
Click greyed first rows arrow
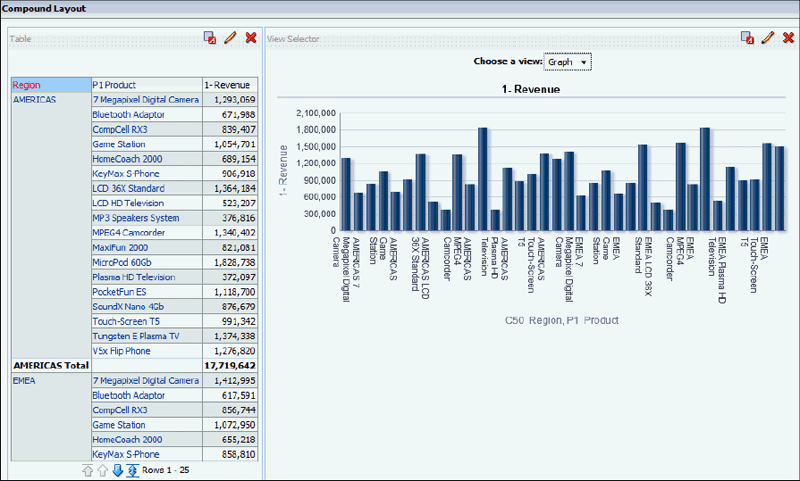(88, 470)
